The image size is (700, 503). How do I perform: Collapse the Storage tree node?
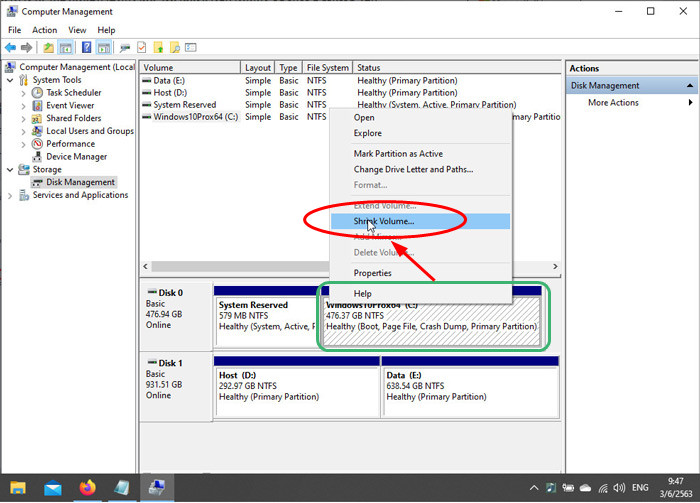click(x=10, y=170)
